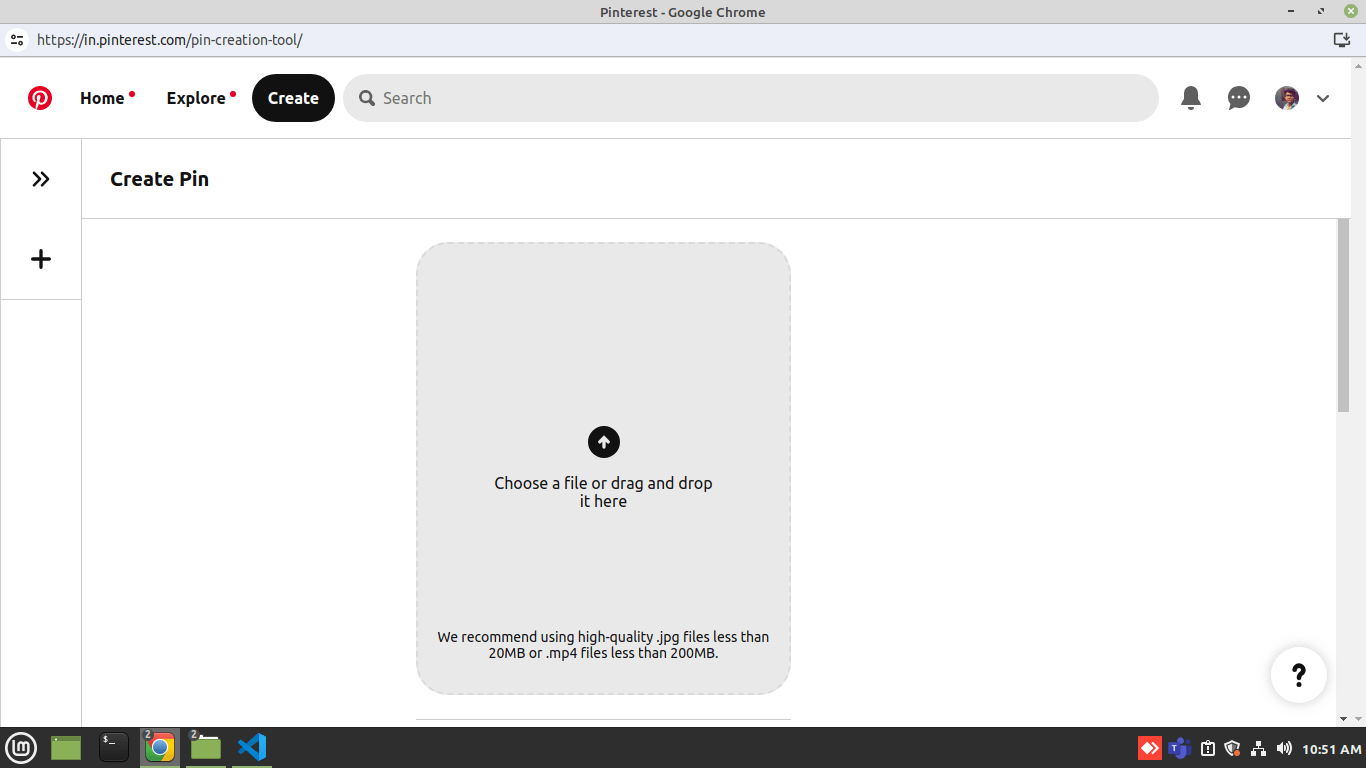Expand account options with the header chevron
This screenshot has width=1366, height=768.
(x=1323, y=97)
